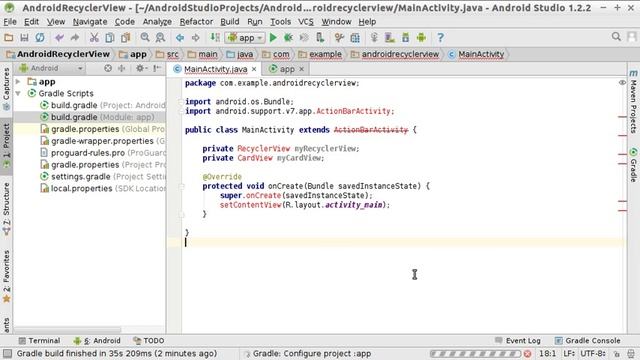The height and width of the screenshot is (360, 640).
Task: Click the Copy toolbar icon
Action: point(110,38)
